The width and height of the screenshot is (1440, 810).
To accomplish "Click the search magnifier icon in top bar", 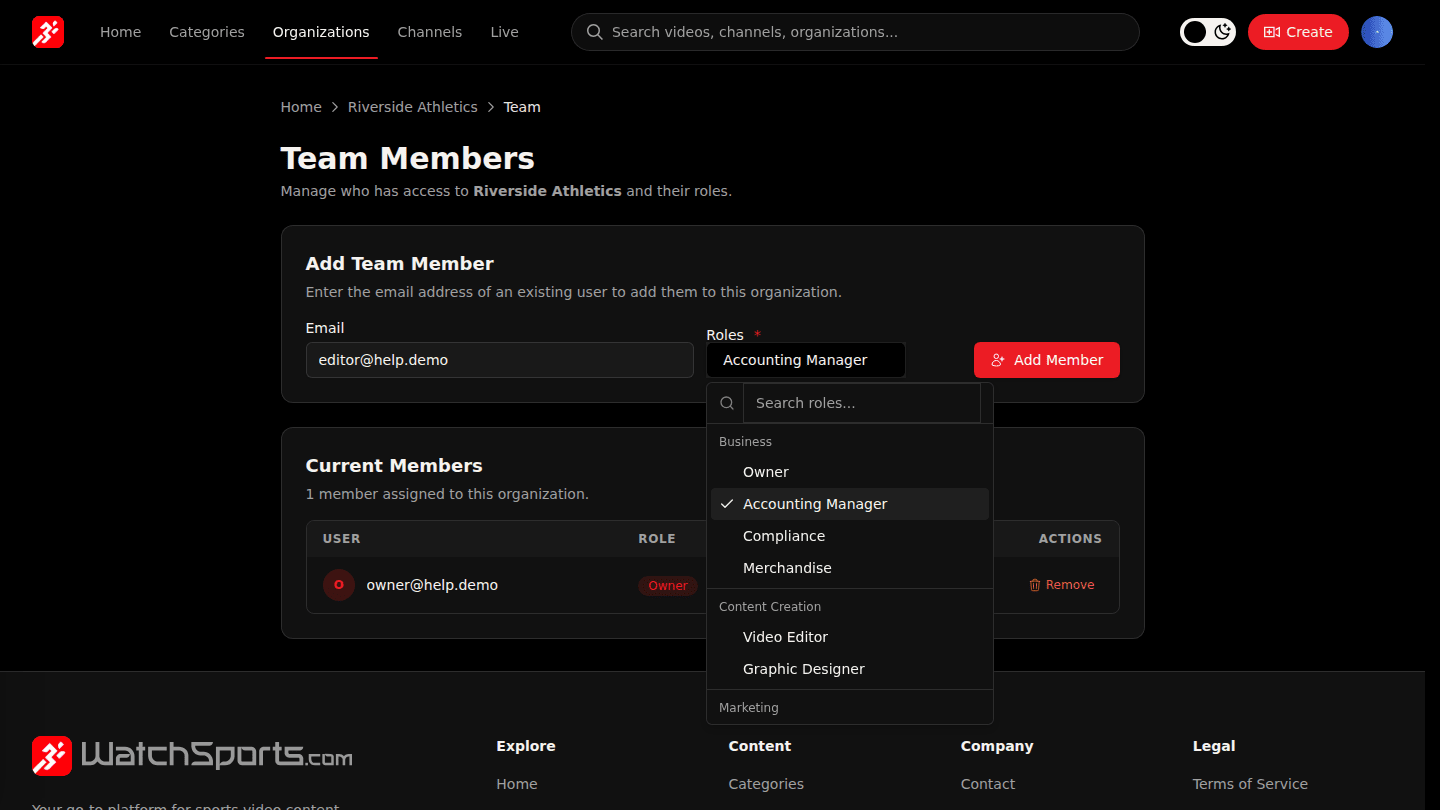I will (x=594, y=32).
